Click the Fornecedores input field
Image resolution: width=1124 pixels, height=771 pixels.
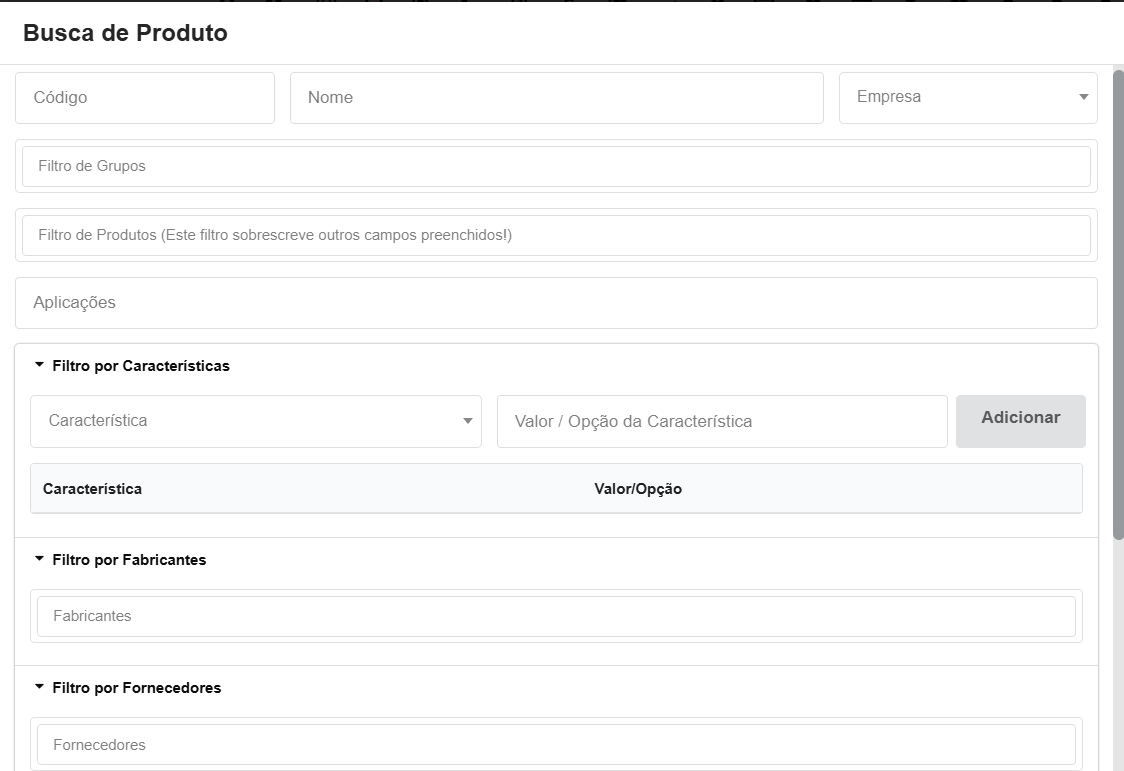click(x=556, y=745)
